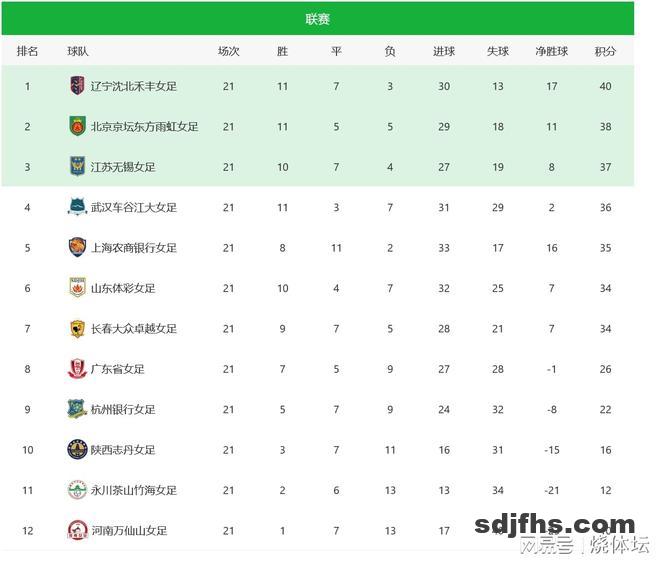Open the 山东体彩女足 team name link
Image resolution: width=660 pixels, height=563 pixels.
pyautogui.click(x=123, y=288)
